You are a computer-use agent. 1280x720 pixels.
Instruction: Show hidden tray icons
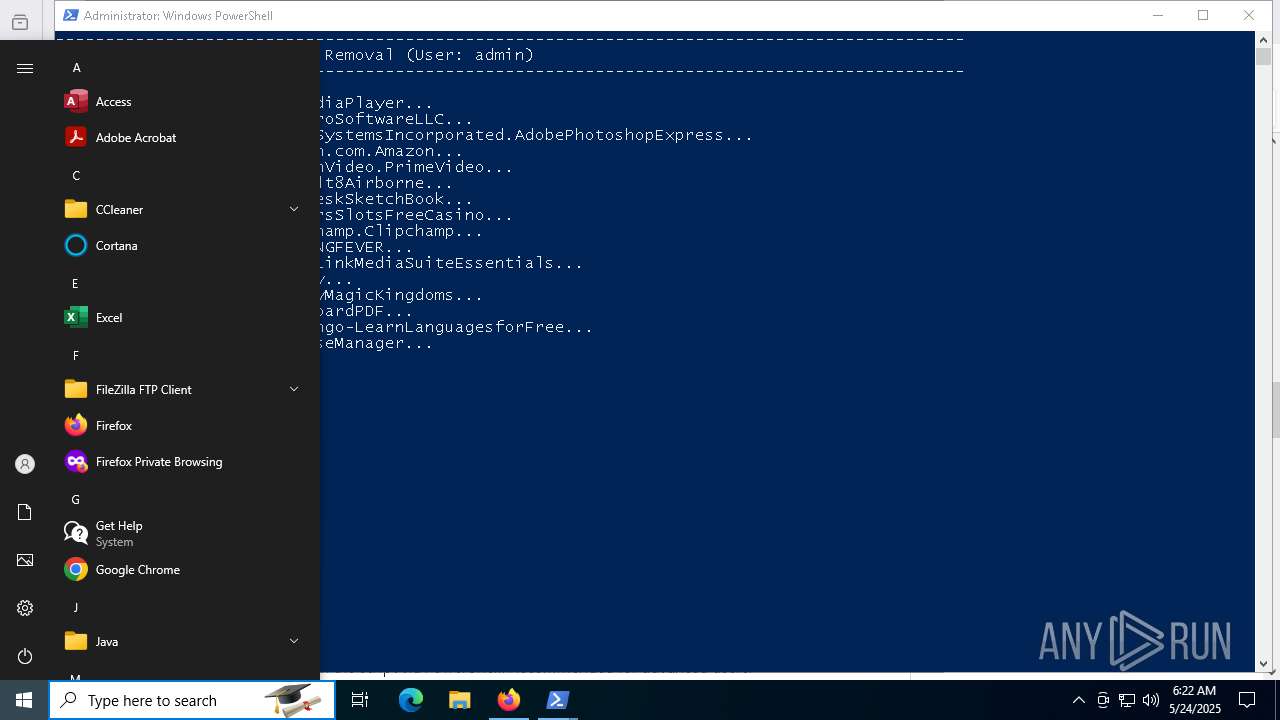tap(1078, 700)
